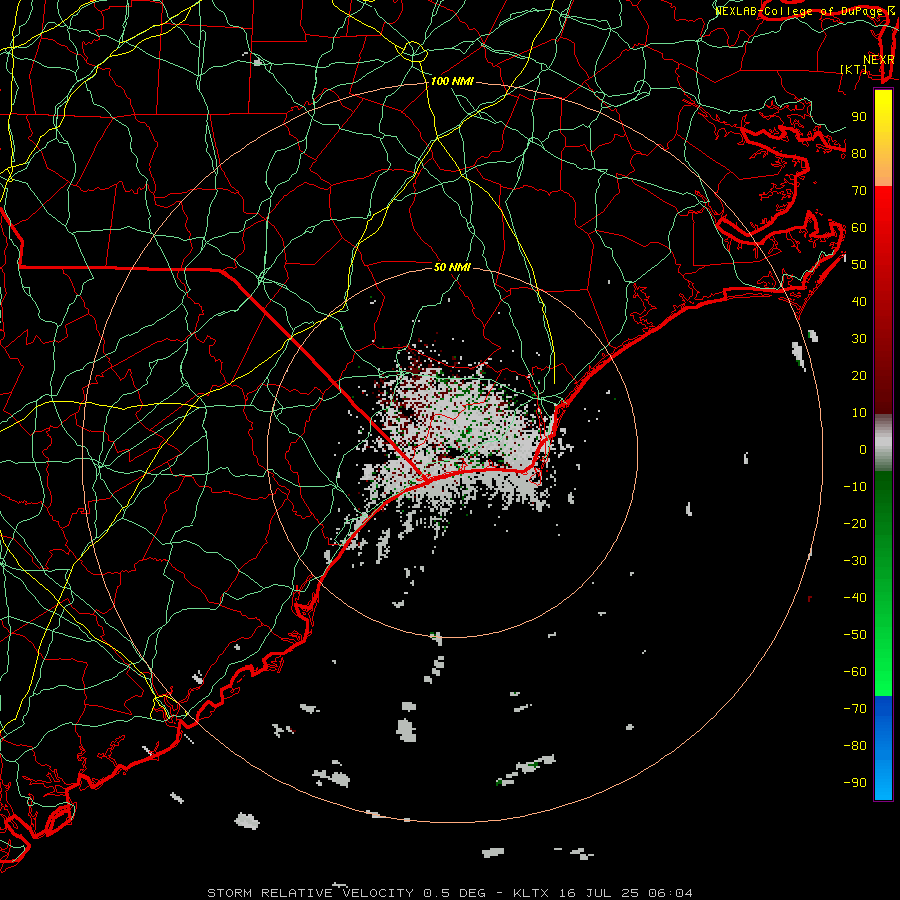
Task: Click the NEXLAB-College of DuPage credit text
Action: pos(805,11)
